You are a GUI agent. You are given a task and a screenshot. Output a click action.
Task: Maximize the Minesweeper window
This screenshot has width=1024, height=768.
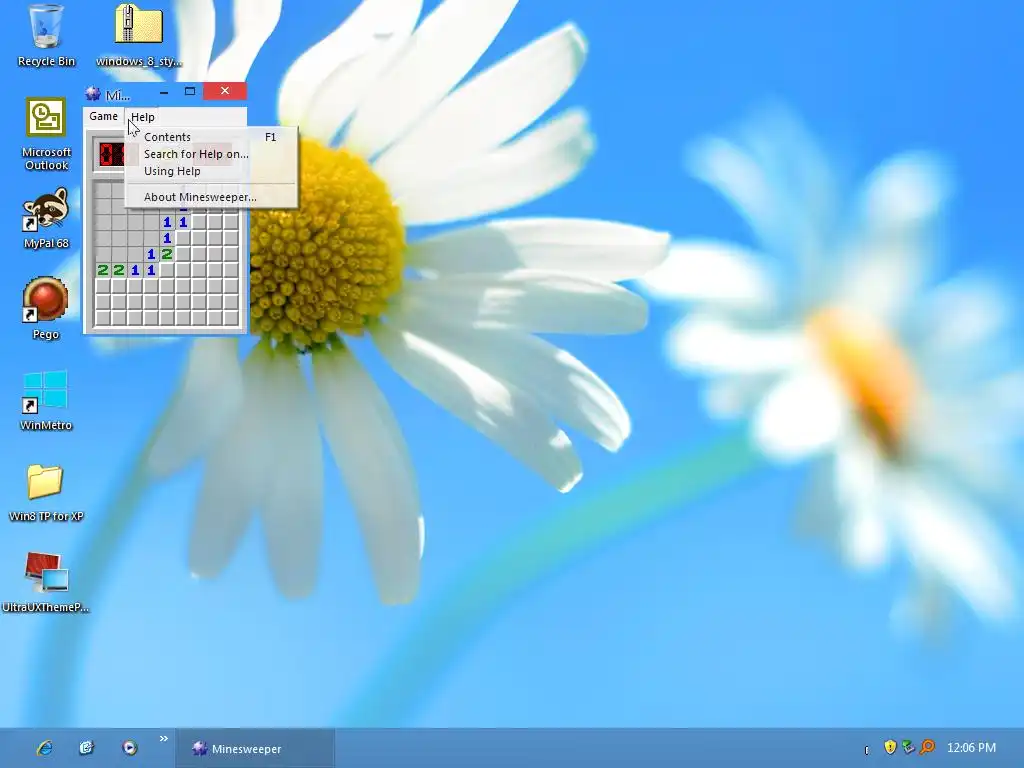tap(189, 91)
